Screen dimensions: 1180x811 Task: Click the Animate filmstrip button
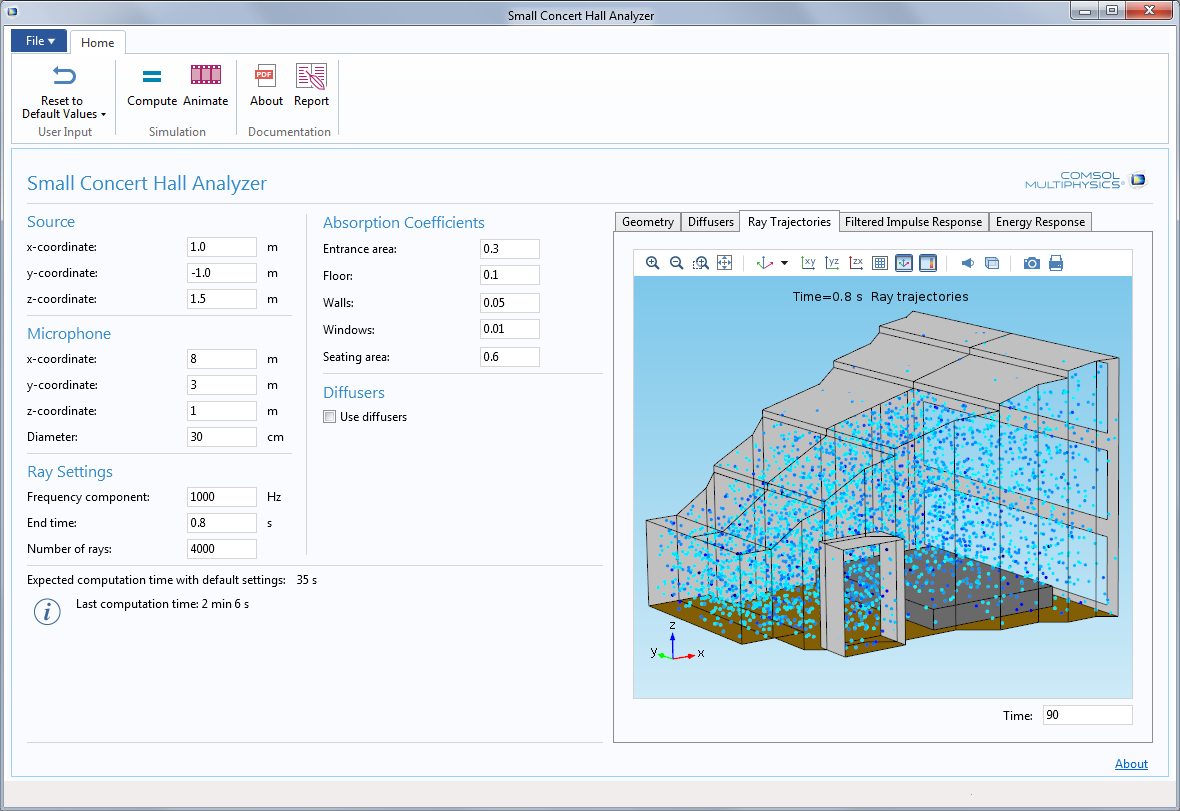coord(205,87)
